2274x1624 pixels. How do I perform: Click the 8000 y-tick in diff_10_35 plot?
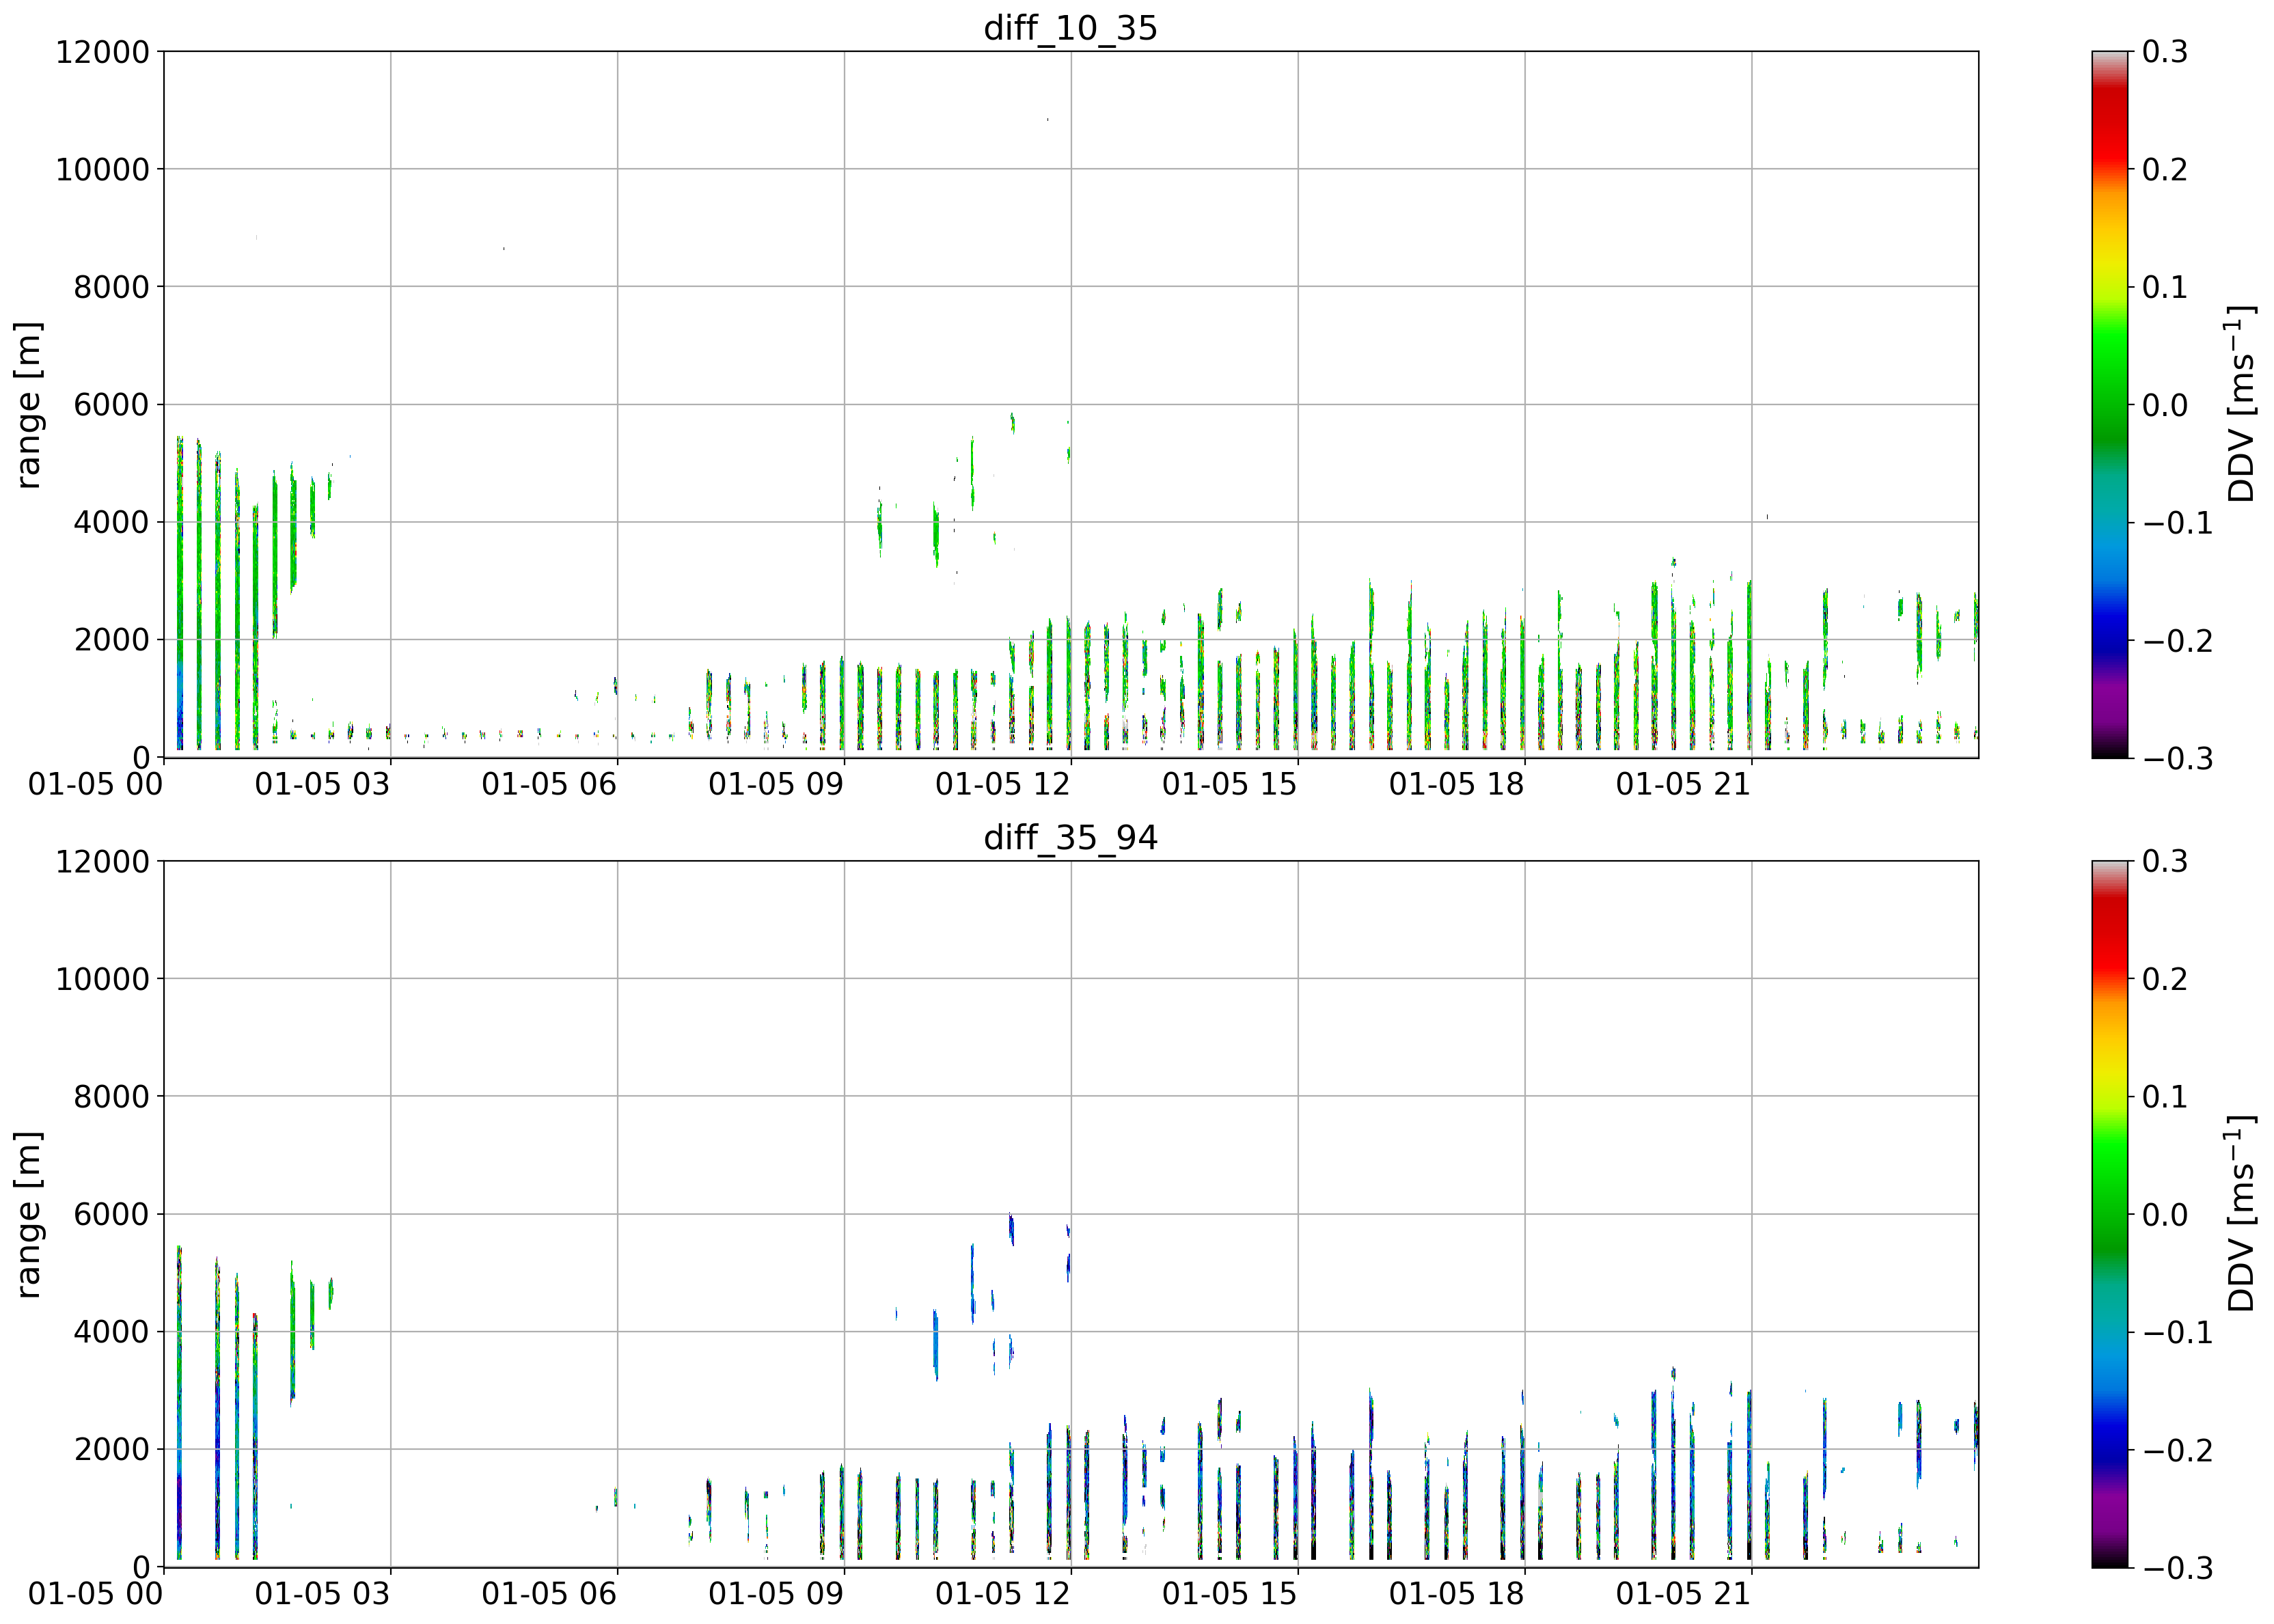(111, 287)
